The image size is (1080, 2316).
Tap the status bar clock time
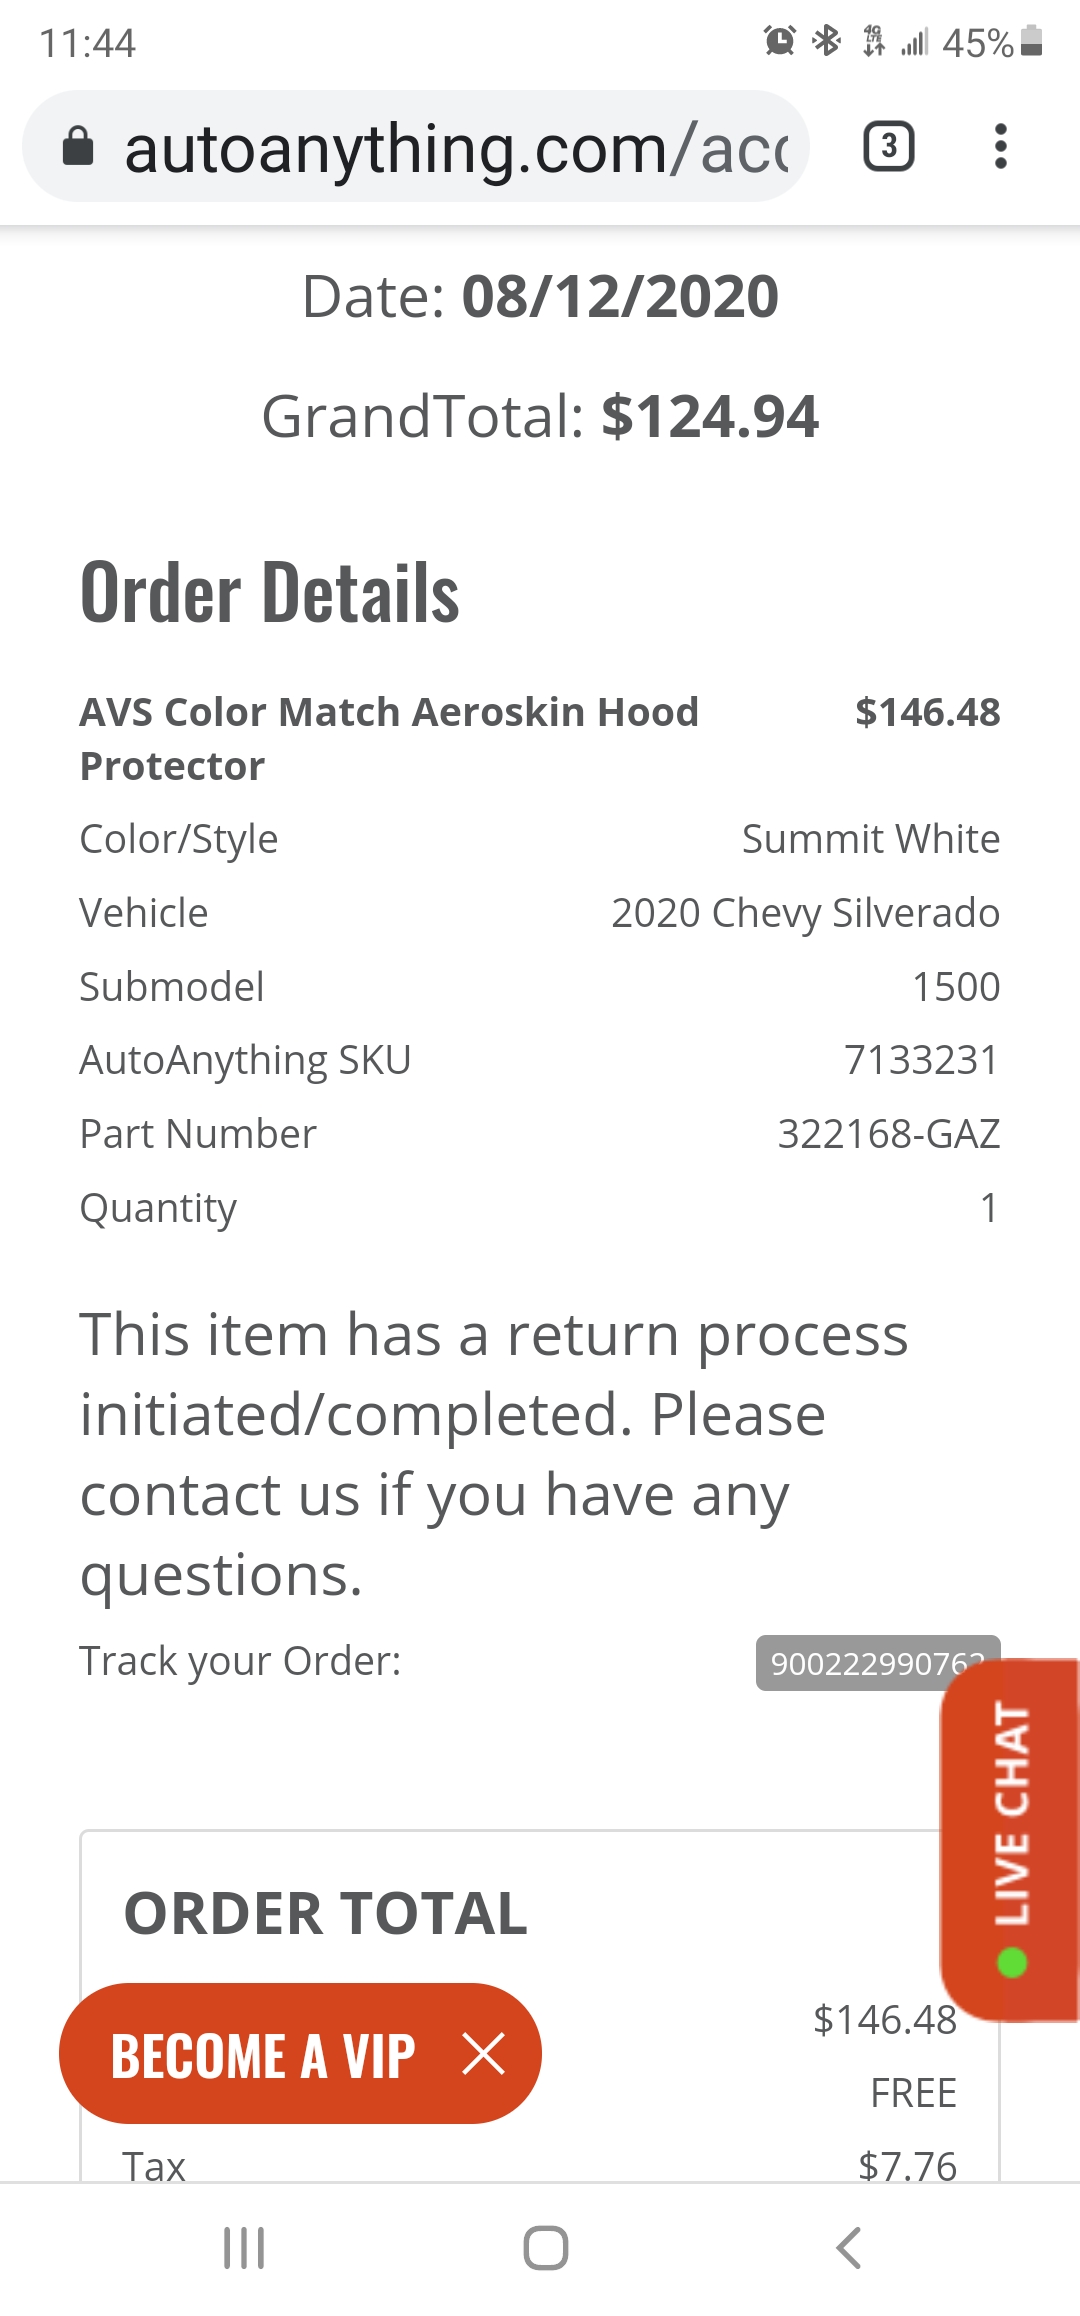point(87,43)
